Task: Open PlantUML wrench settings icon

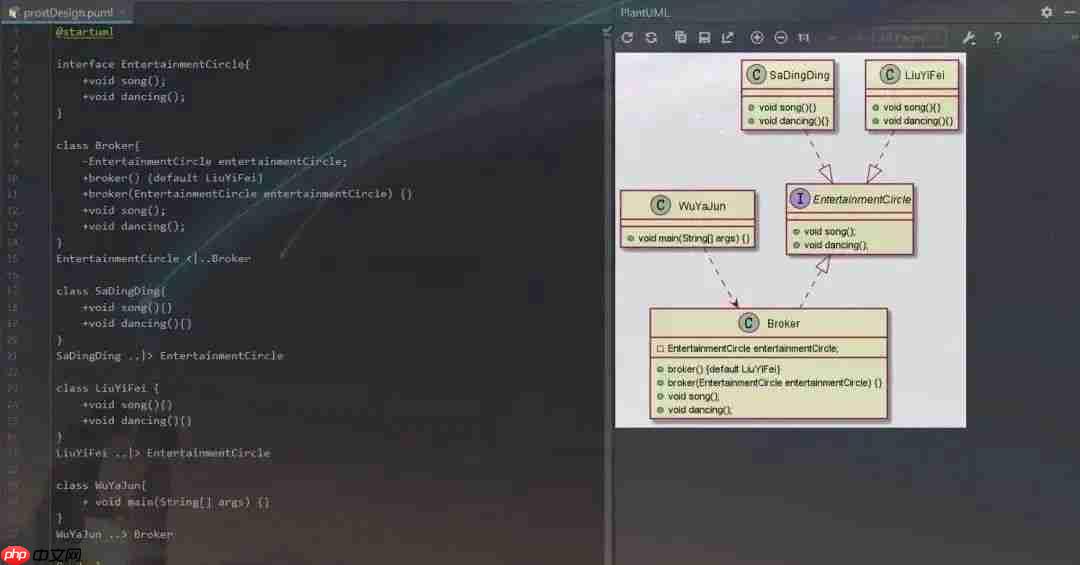Action: point(968,38)
